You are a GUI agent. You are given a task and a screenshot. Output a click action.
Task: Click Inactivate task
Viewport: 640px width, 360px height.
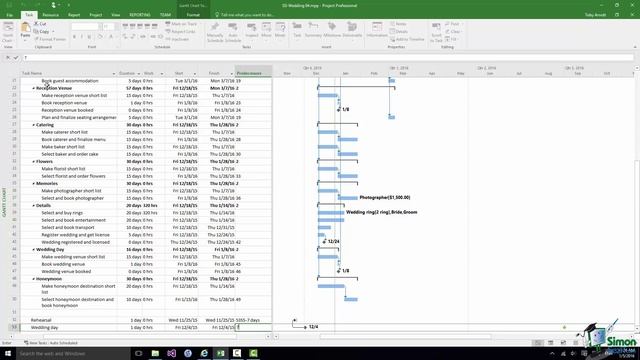[177, 39]
